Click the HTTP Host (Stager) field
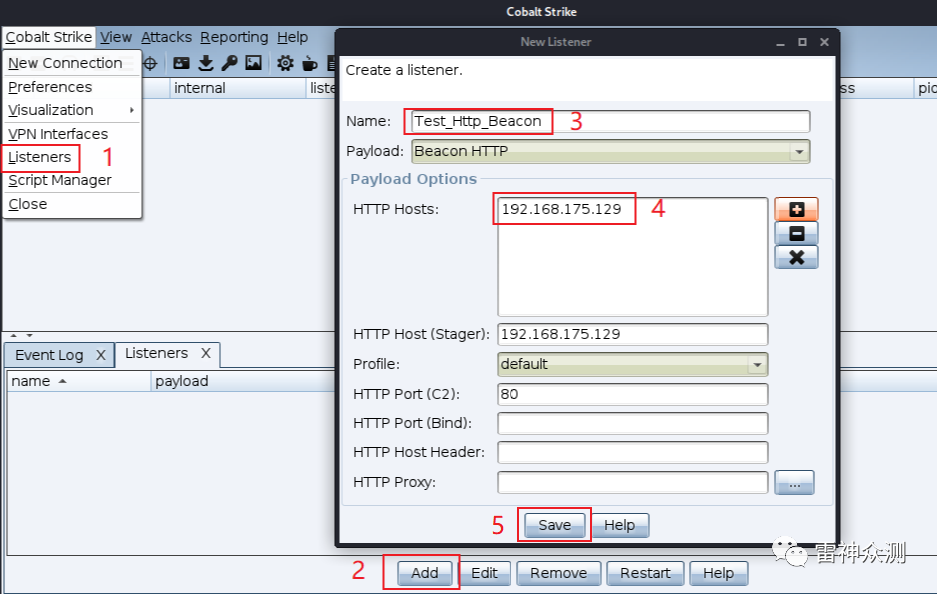937x594 pixels. 632,334
